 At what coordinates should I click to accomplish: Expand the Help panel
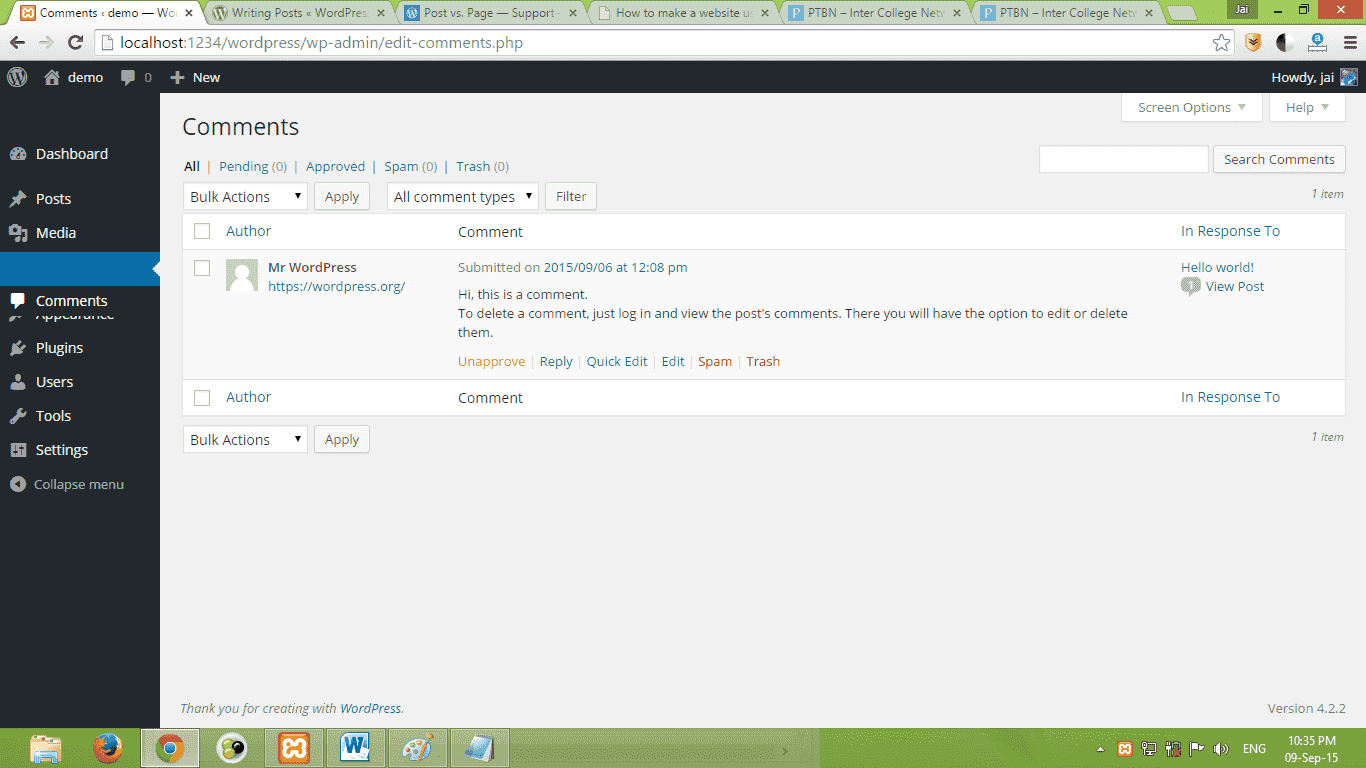1307,107
